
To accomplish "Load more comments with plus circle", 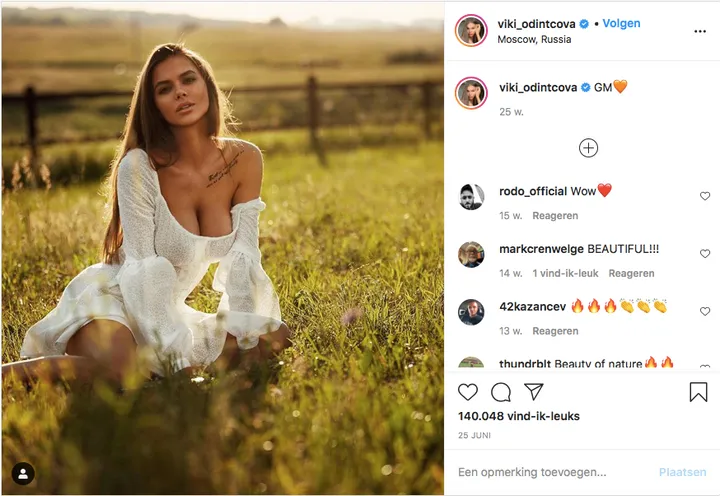I will pyautogui.click(x=588, y=148).
